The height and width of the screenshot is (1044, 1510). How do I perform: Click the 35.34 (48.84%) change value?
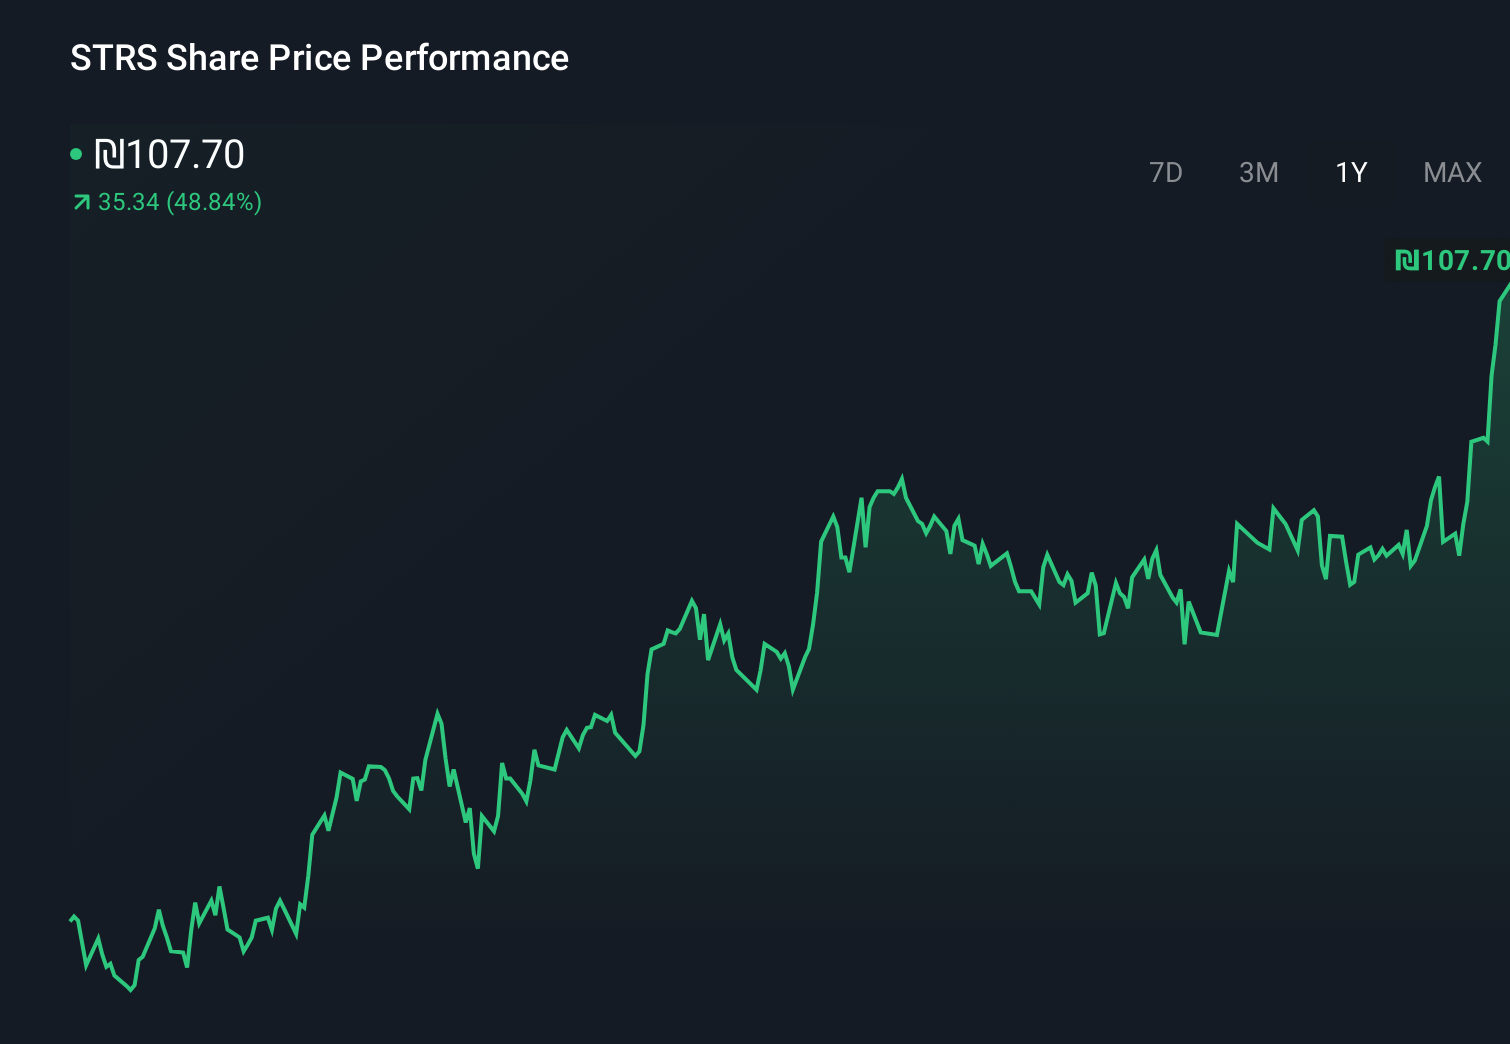(x=179, y=202)
